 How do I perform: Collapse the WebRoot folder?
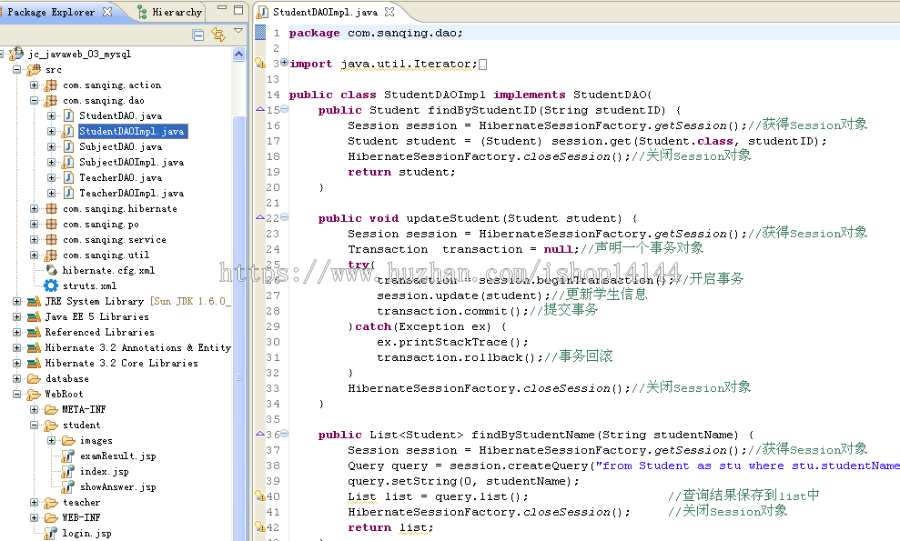click(17, 394)
